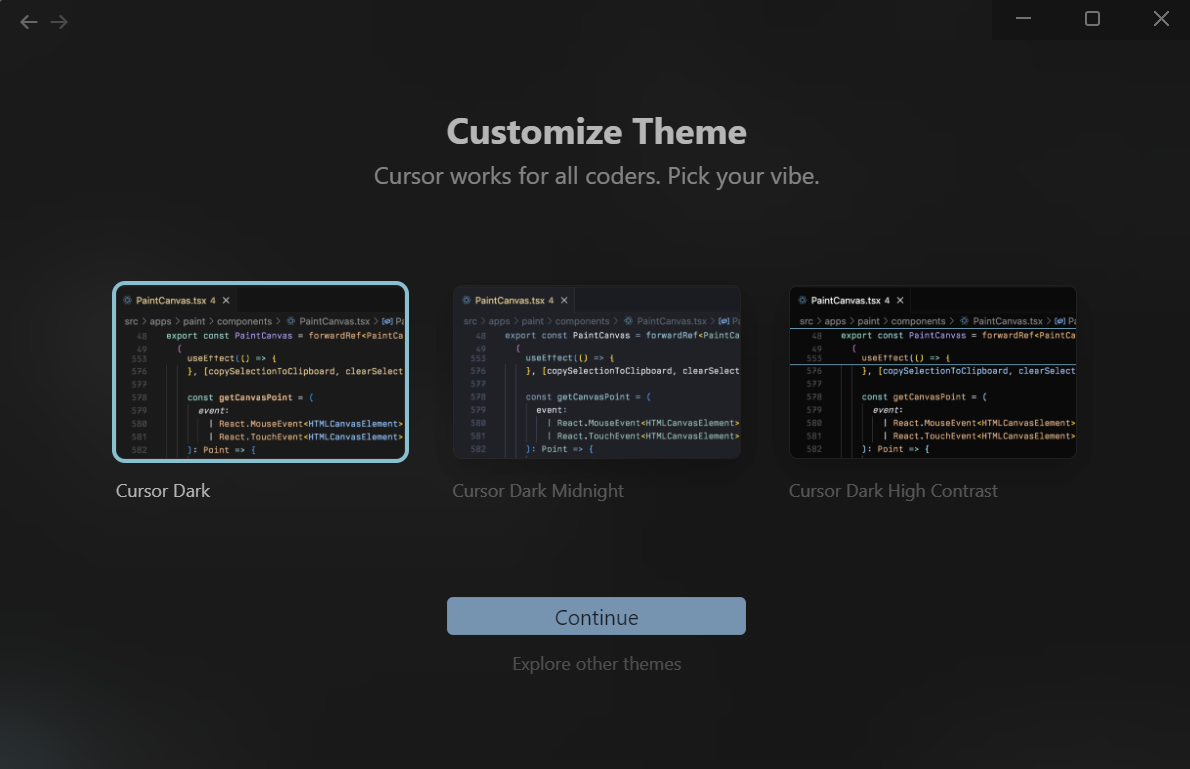
Task: Maximize the Cursor window
Action: pyautogui.click(x=1092, y=19)
